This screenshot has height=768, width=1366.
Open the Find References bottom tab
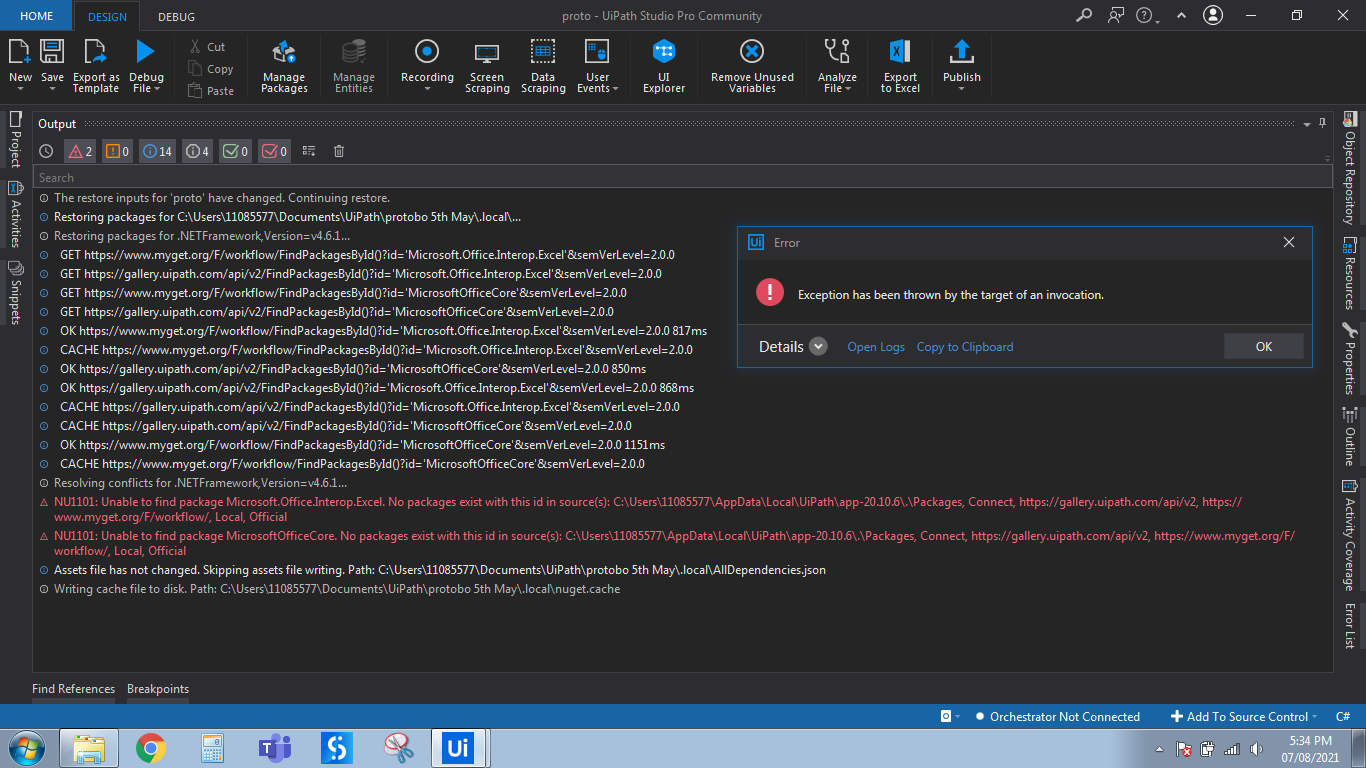(73, 689)
